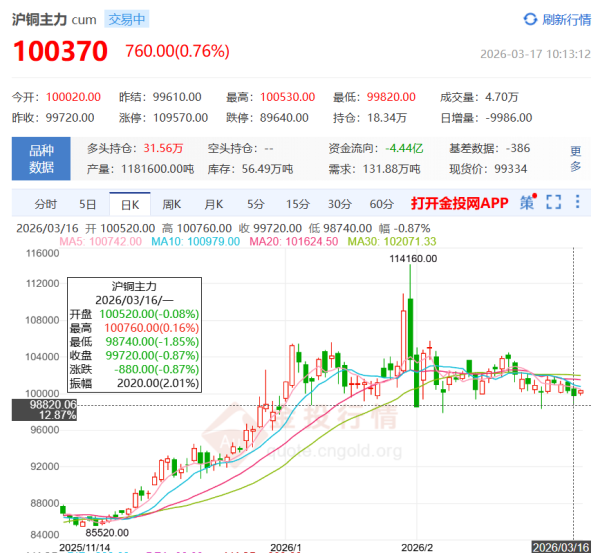Click the MA30: 102071.33 indicator label
Screen dimensions: 600x553
(x=392, y=241)
